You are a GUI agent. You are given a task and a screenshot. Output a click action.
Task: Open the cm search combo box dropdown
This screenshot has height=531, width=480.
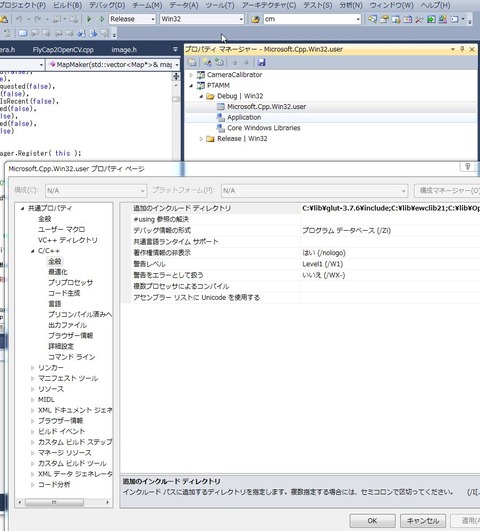click(x=358, y=19)
